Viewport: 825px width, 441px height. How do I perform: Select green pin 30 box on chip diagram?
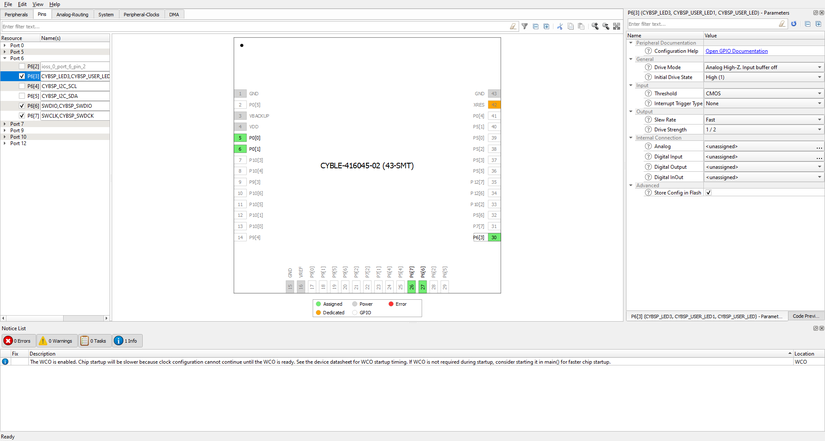coord(494,237)
